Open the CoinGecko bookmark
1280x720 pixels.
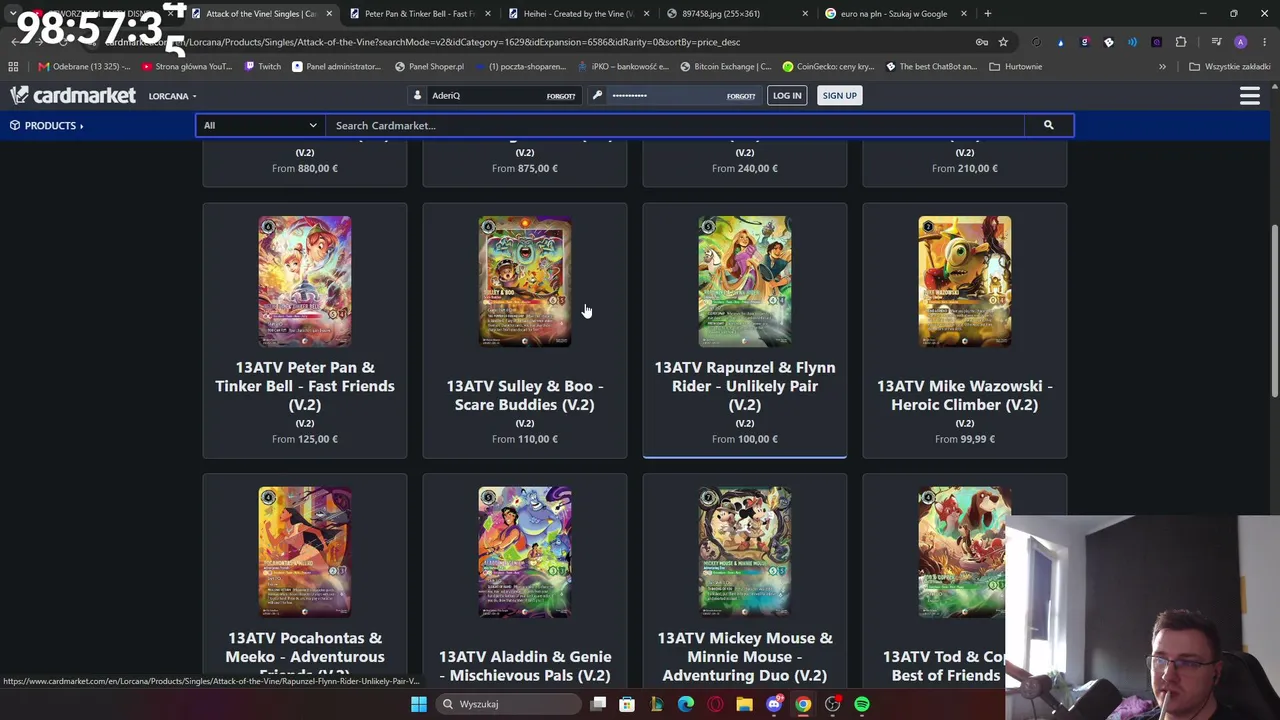pos(828,67)
